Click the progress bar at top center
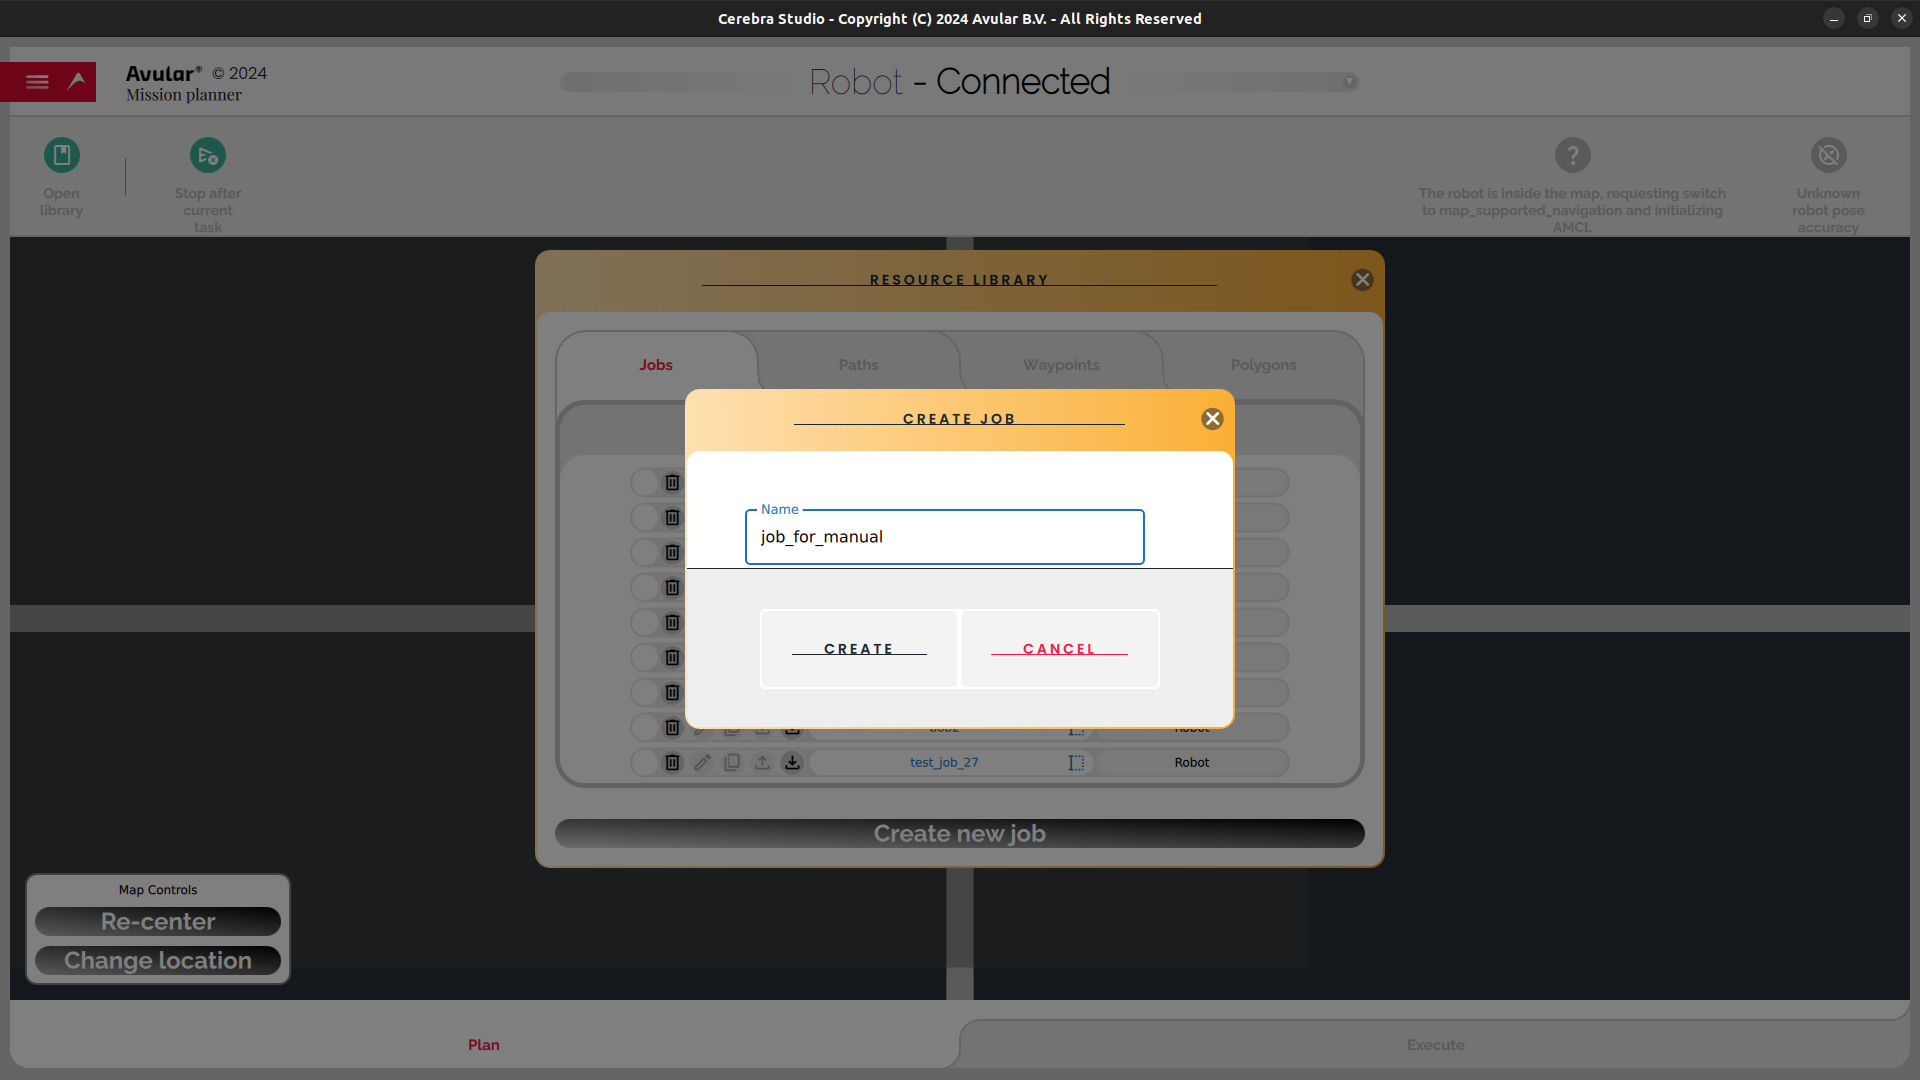The height and width of the screenshot is (1080, 1920). point(959,82)
